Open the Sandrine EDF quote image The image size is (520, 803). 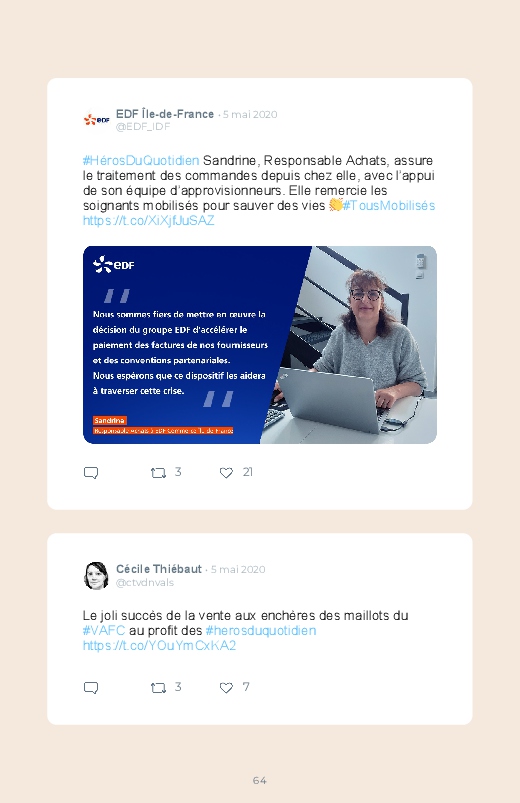tap(260, 345)
